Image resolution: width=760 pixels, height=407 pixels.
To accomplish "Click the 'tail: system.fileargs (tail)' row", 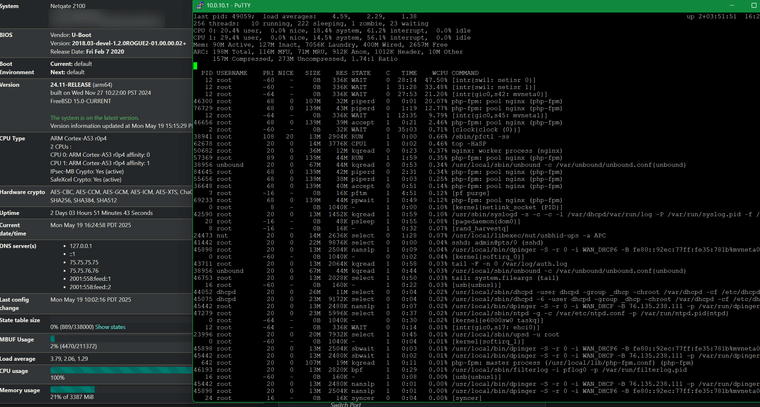I will click(375, 278).
